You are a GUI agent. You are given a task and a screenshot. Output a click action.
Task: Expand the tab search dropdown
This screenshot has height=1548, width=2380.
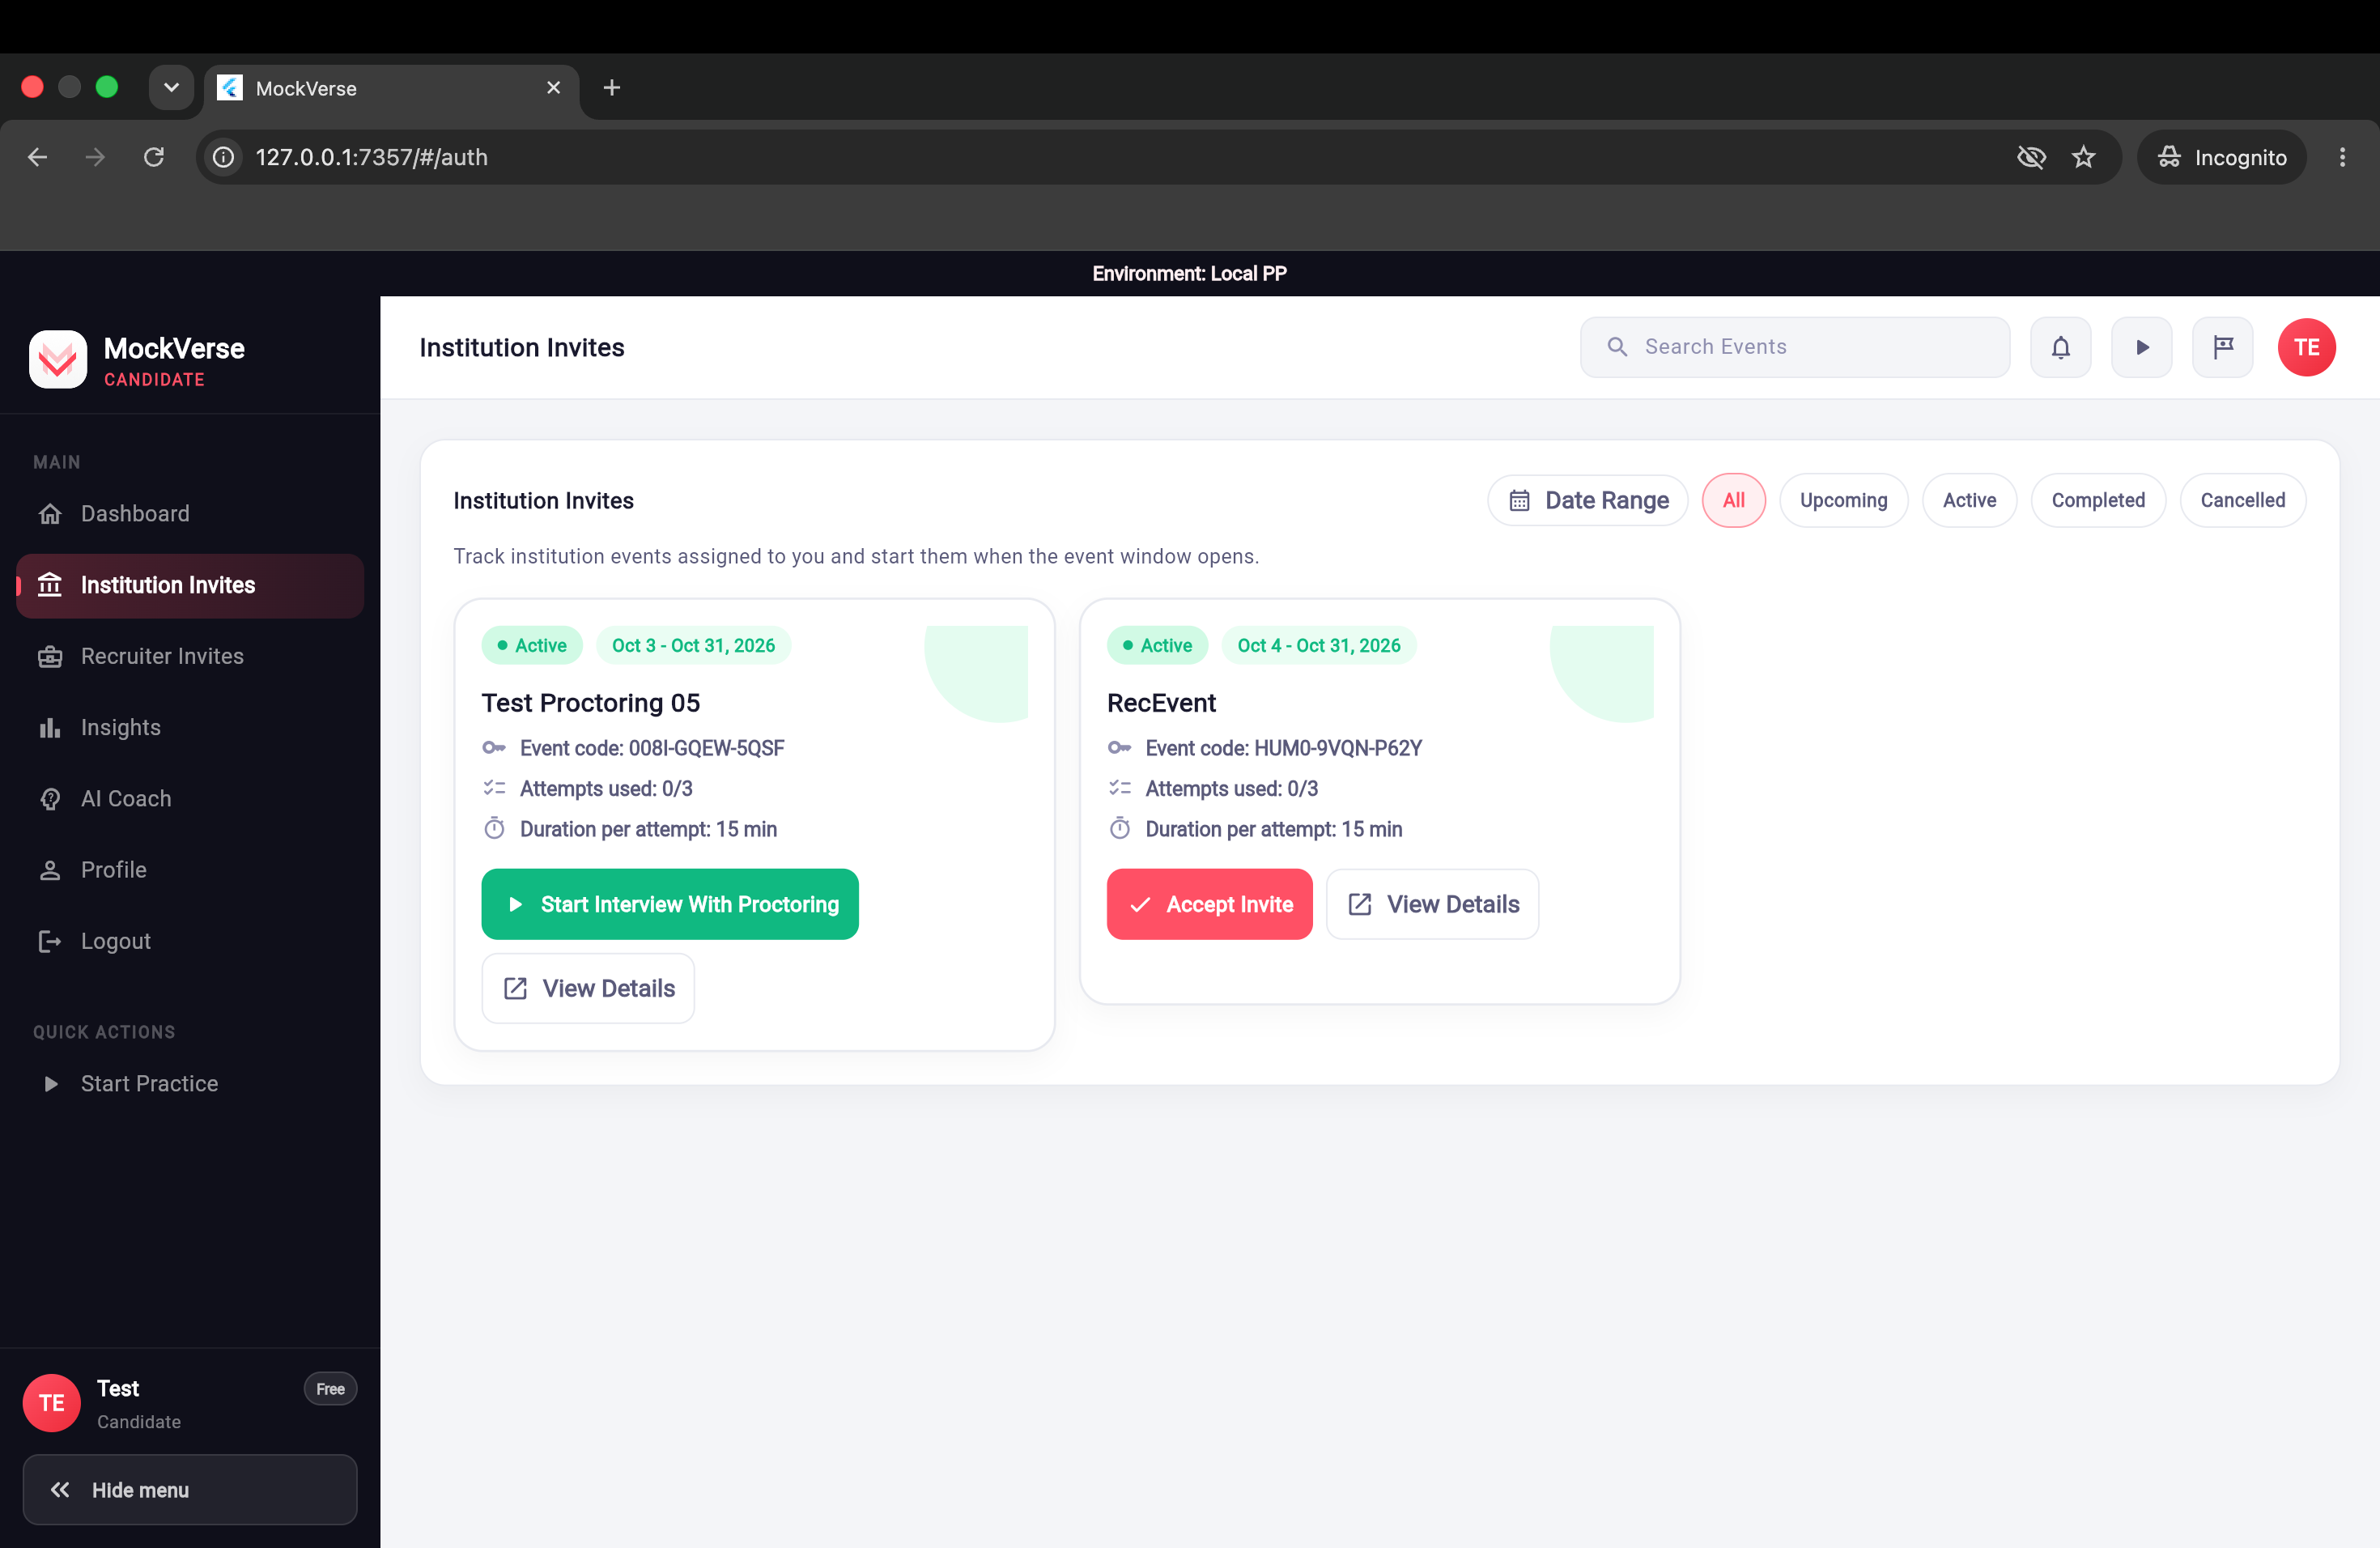[x=171, y=88]
